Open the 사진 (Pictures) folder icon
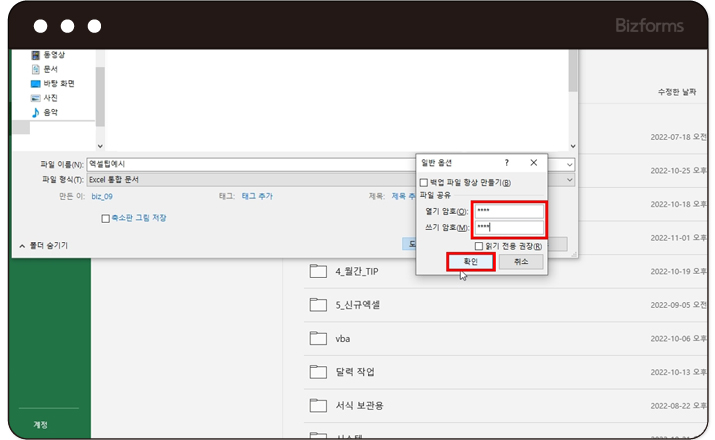Viewport: 715px width, 440px height. point(36,98)
